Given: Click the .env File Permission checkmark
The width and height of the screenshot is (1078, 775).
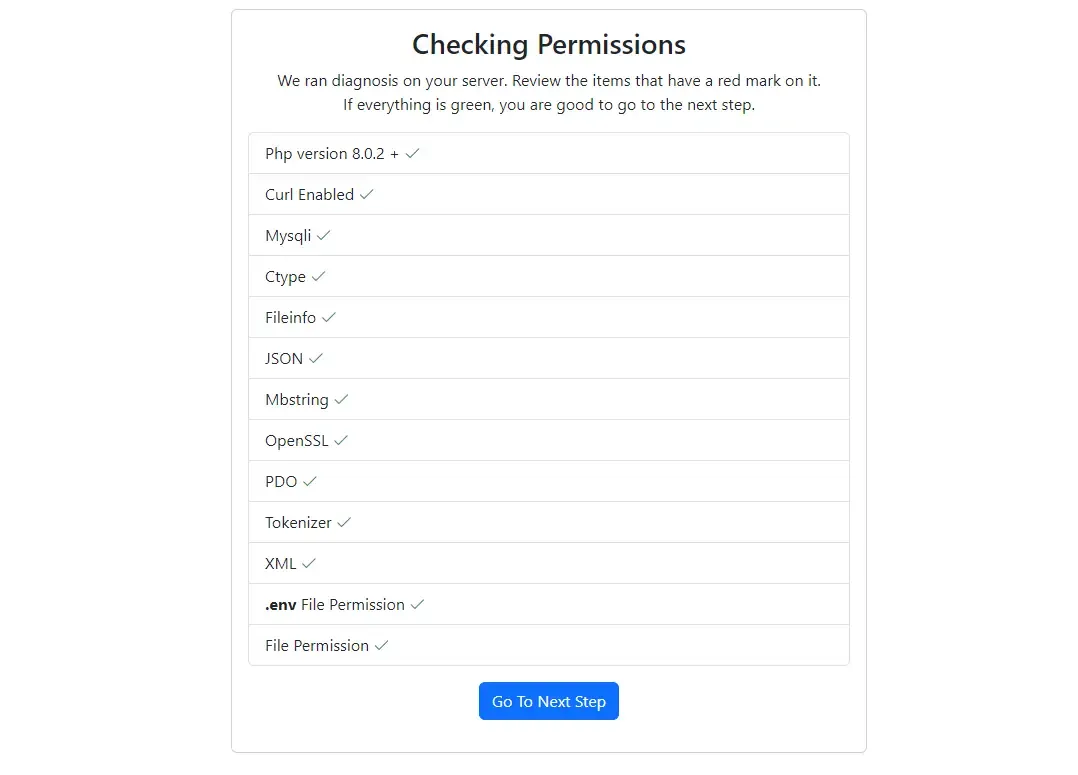Looking at the screenshot, I should coord(417,604).
